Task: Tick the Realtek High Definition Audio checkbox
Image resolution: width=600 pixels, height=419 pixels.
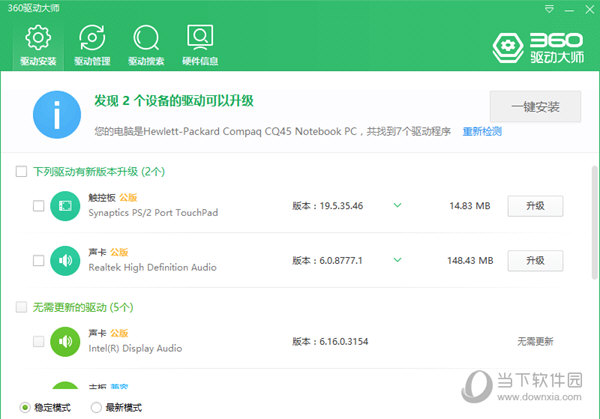Action: (38, 261)
